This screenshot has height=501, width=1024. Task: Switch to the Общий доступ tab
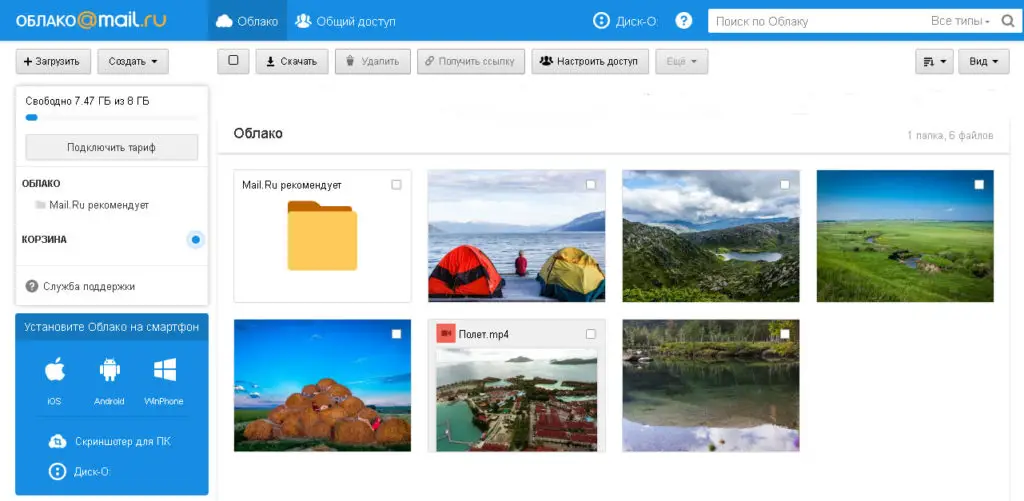346,21
